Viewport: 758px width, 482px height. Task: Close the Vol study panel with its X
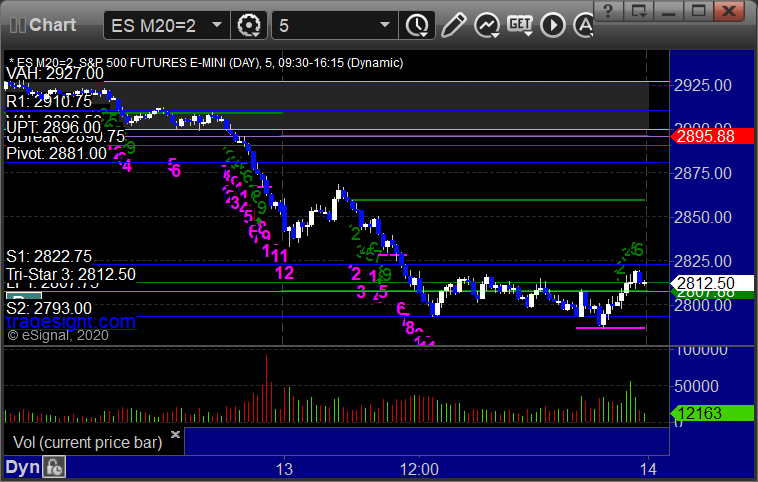pos(175,434)
